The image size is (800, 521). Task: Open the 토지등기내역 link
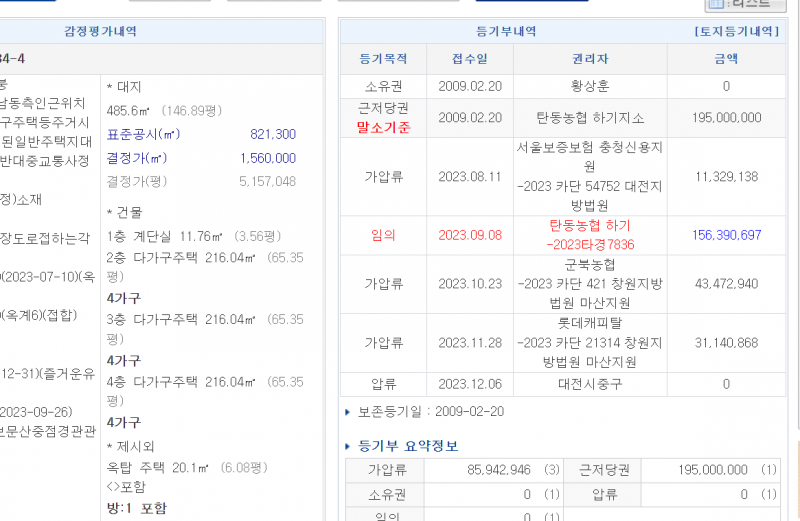click(x=736, y=31)
